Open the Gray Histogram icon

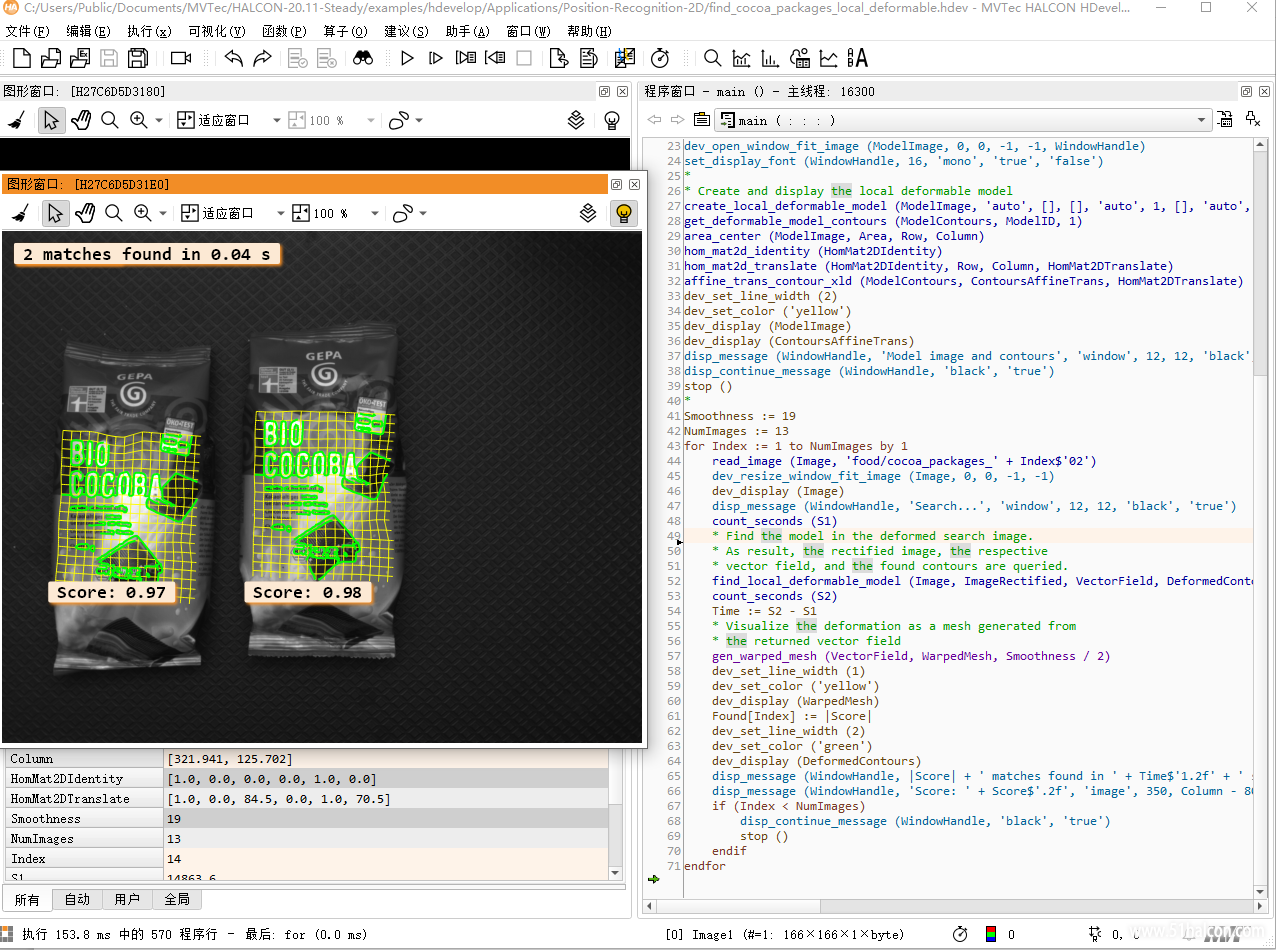741,58
